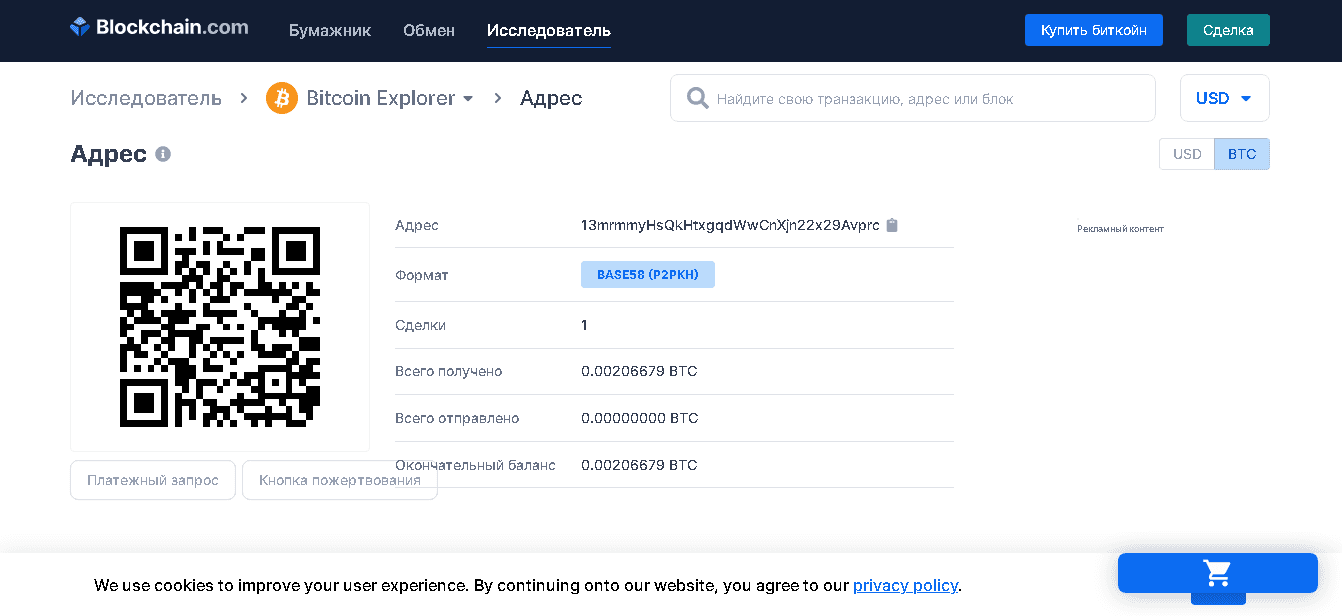Open the privacy policy link

click(905, 585)
